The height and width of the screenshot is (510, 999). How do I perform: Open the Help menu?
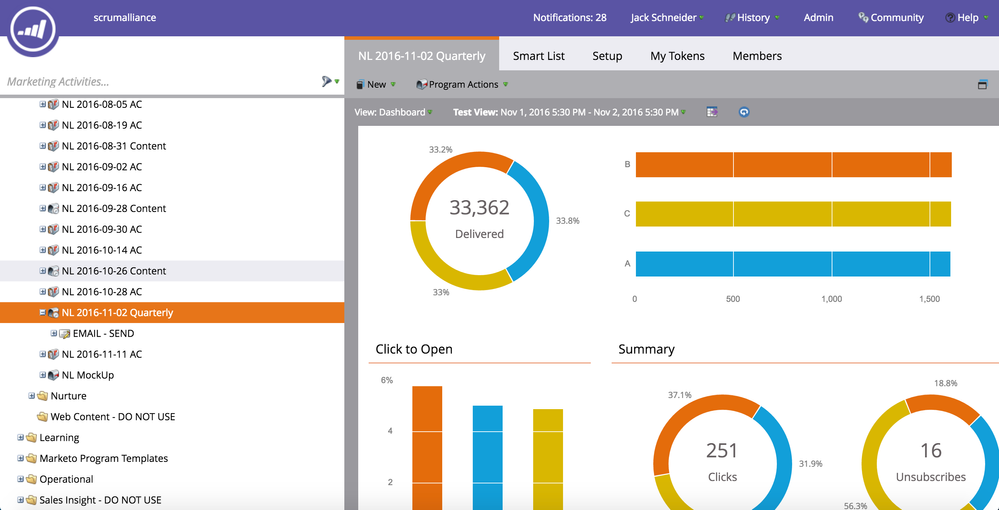967,18
